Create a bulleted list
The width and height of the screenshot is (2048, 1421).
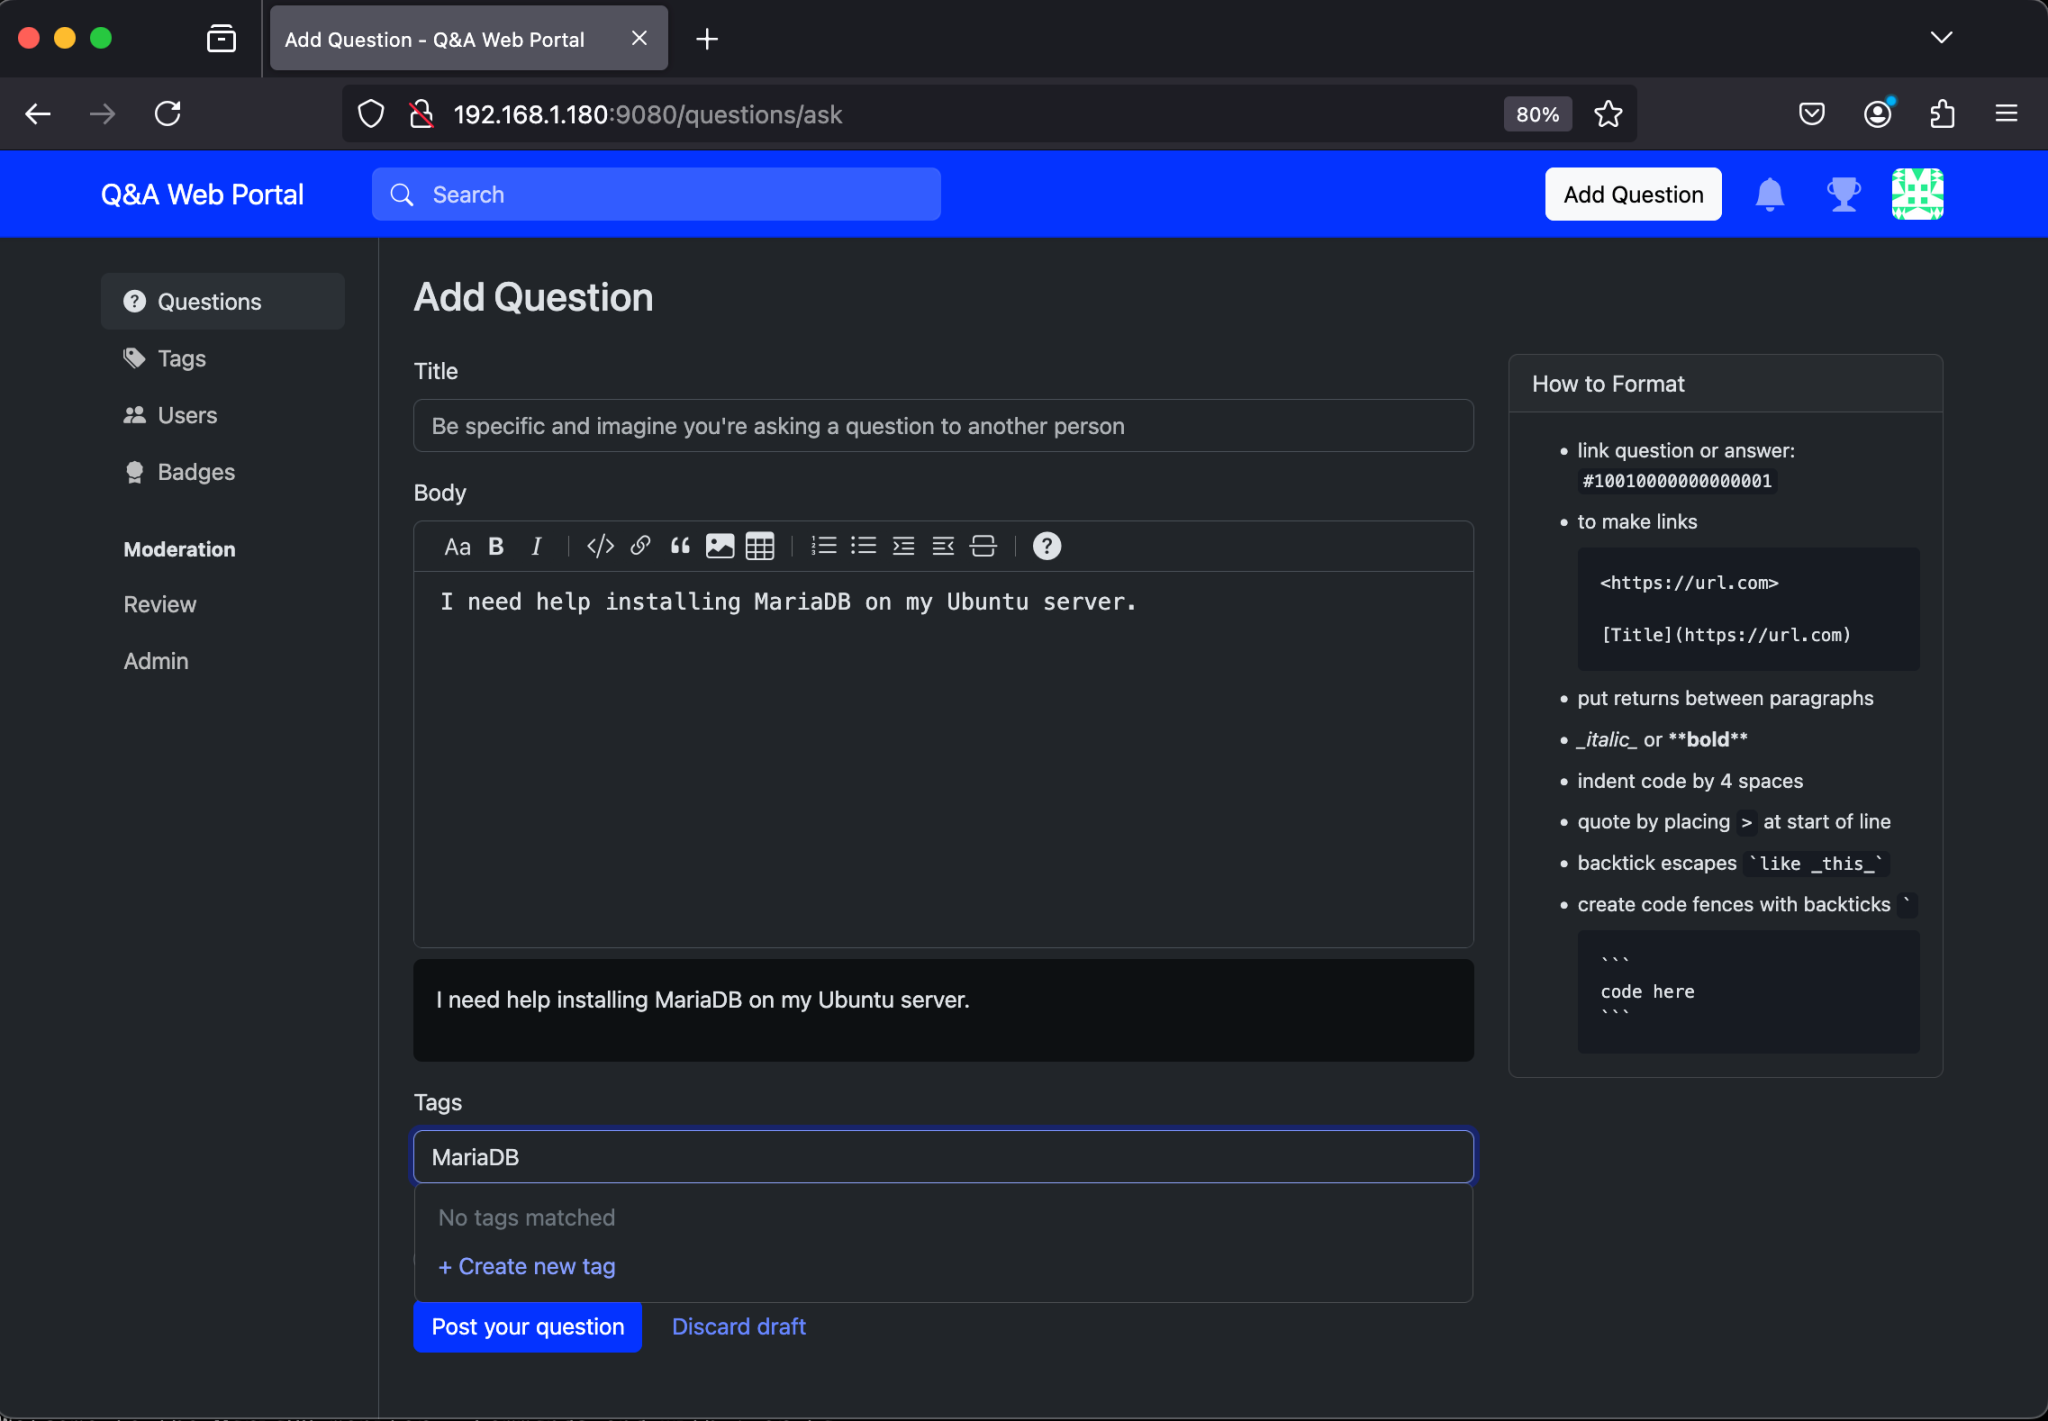(862, 546)
